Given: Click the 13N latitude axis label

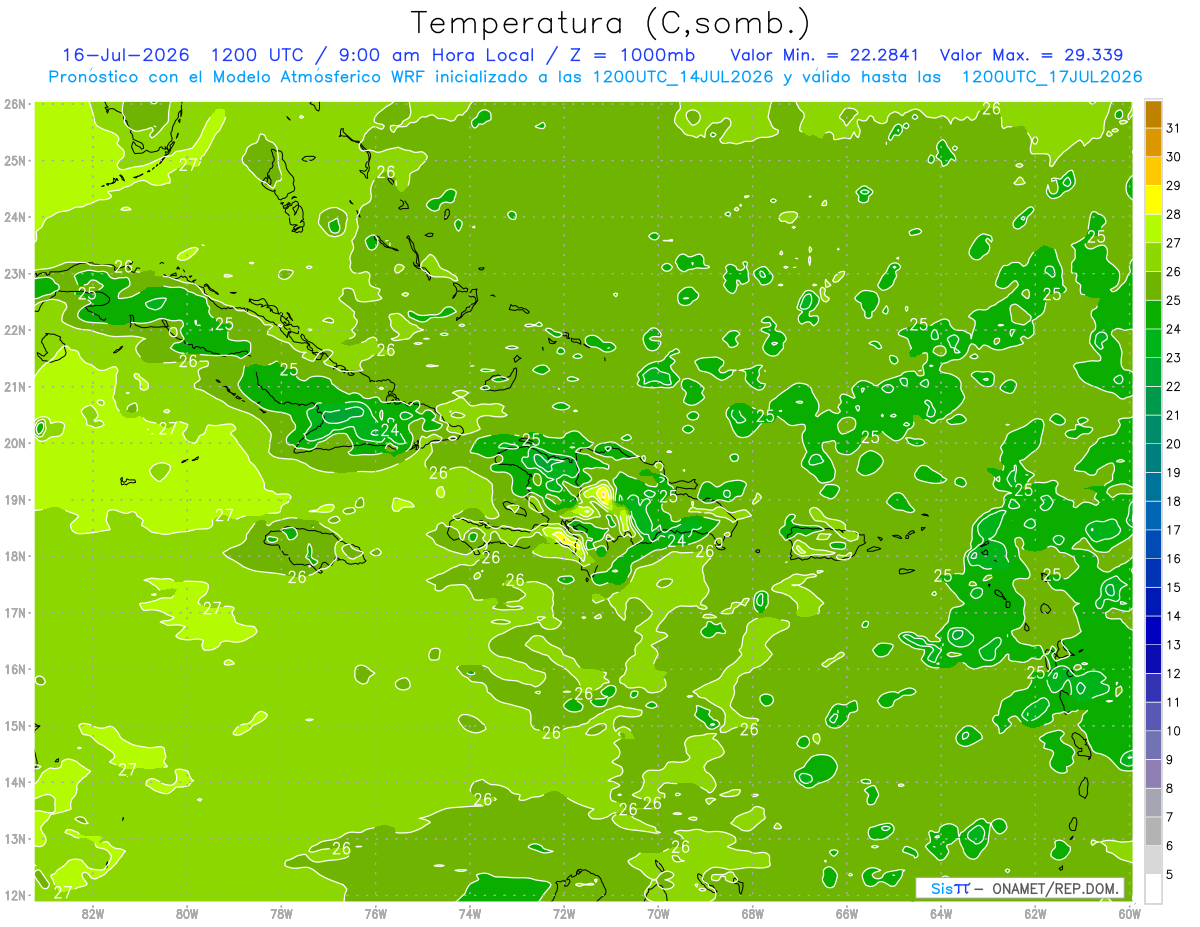Looking at the screenshot, I should coord(15,838).
